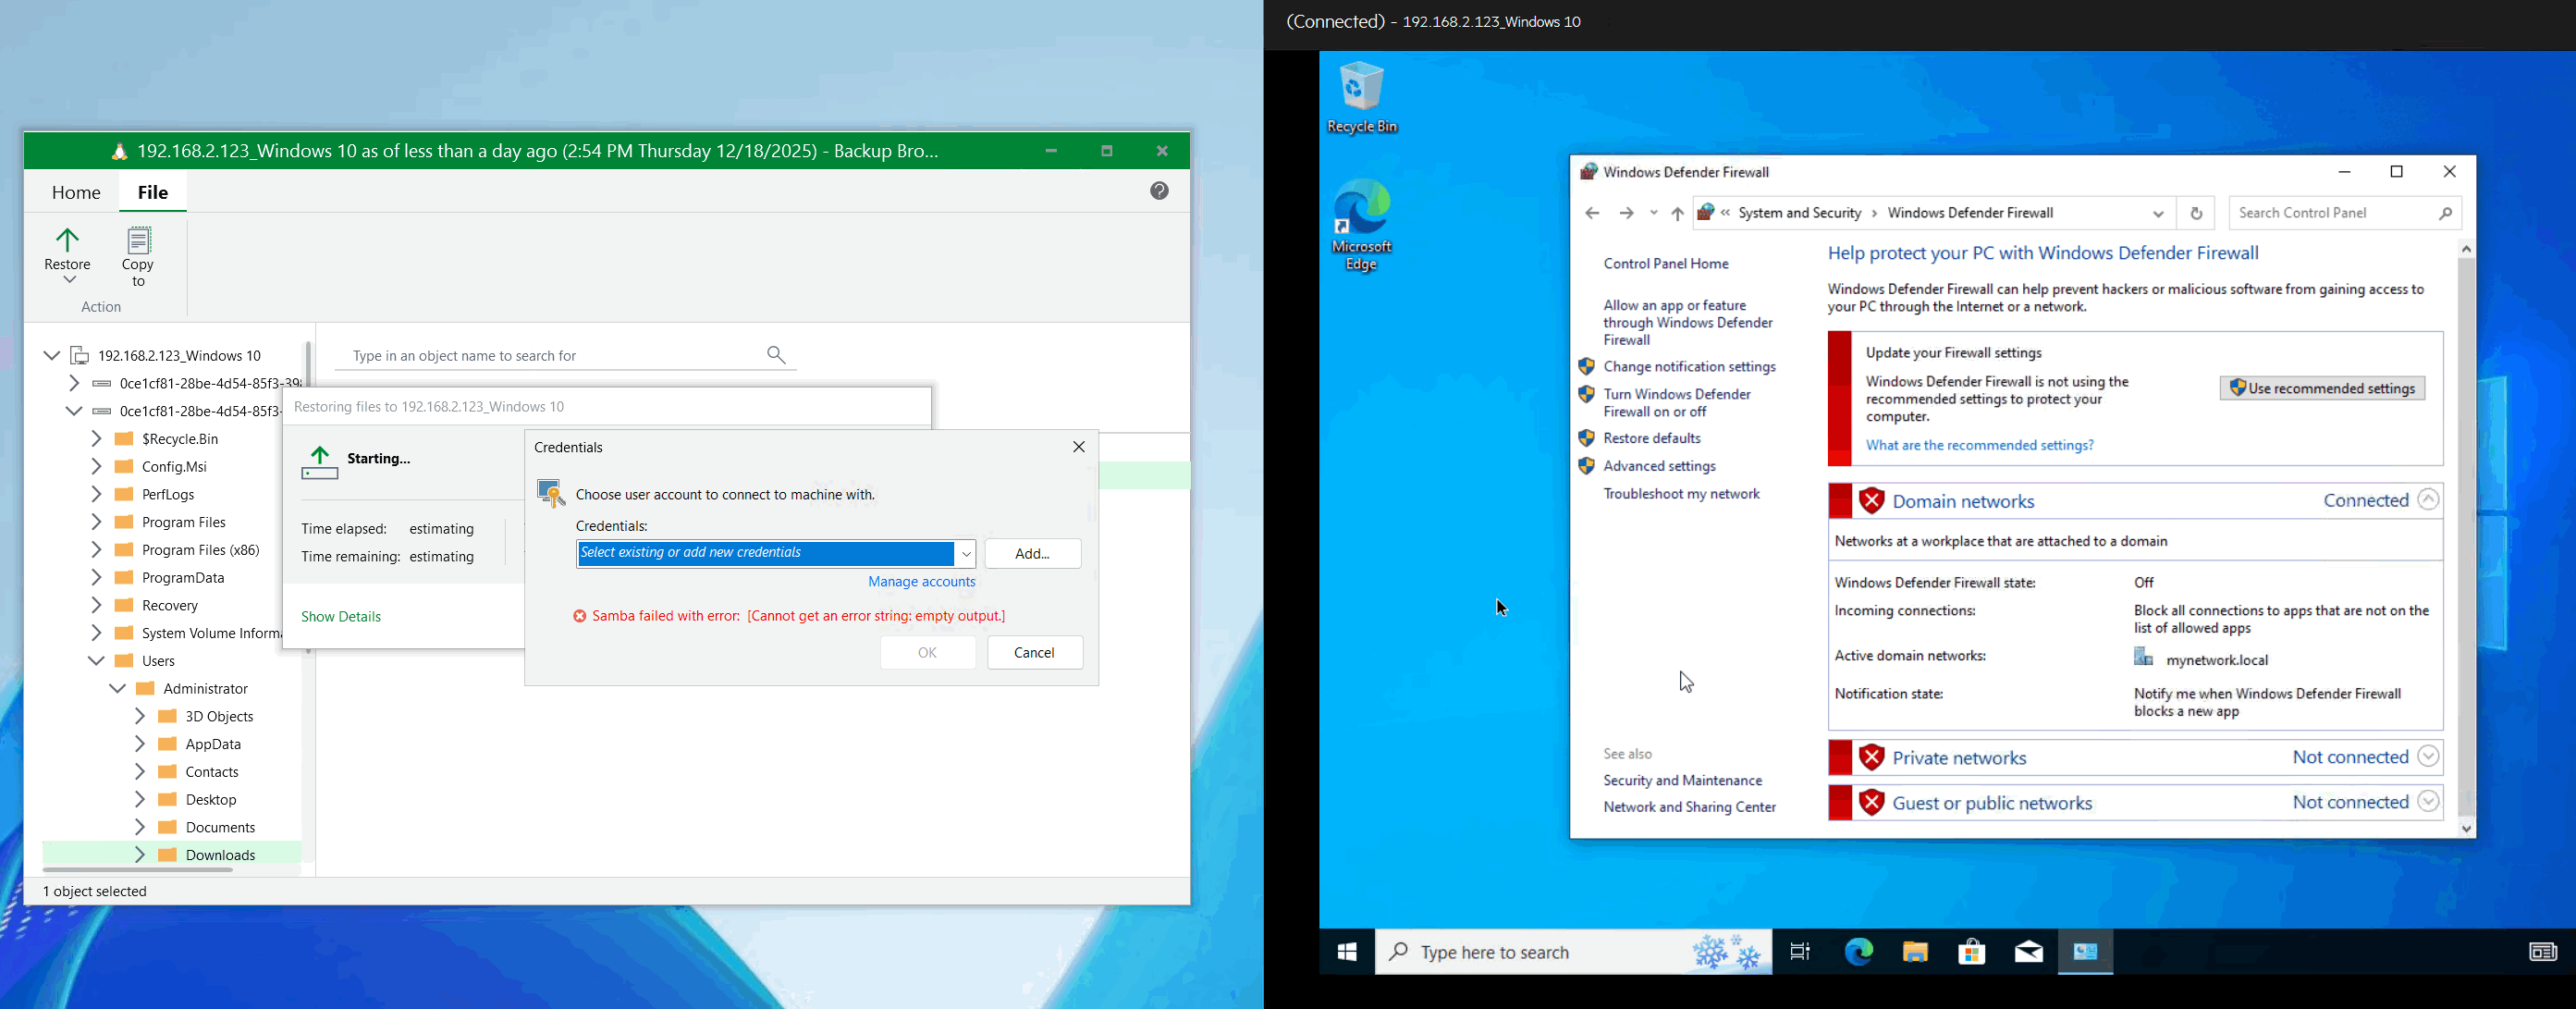Open File Explorer from the taskbar
This screenshot has height=1009, width=2576.
point(1914,952)
